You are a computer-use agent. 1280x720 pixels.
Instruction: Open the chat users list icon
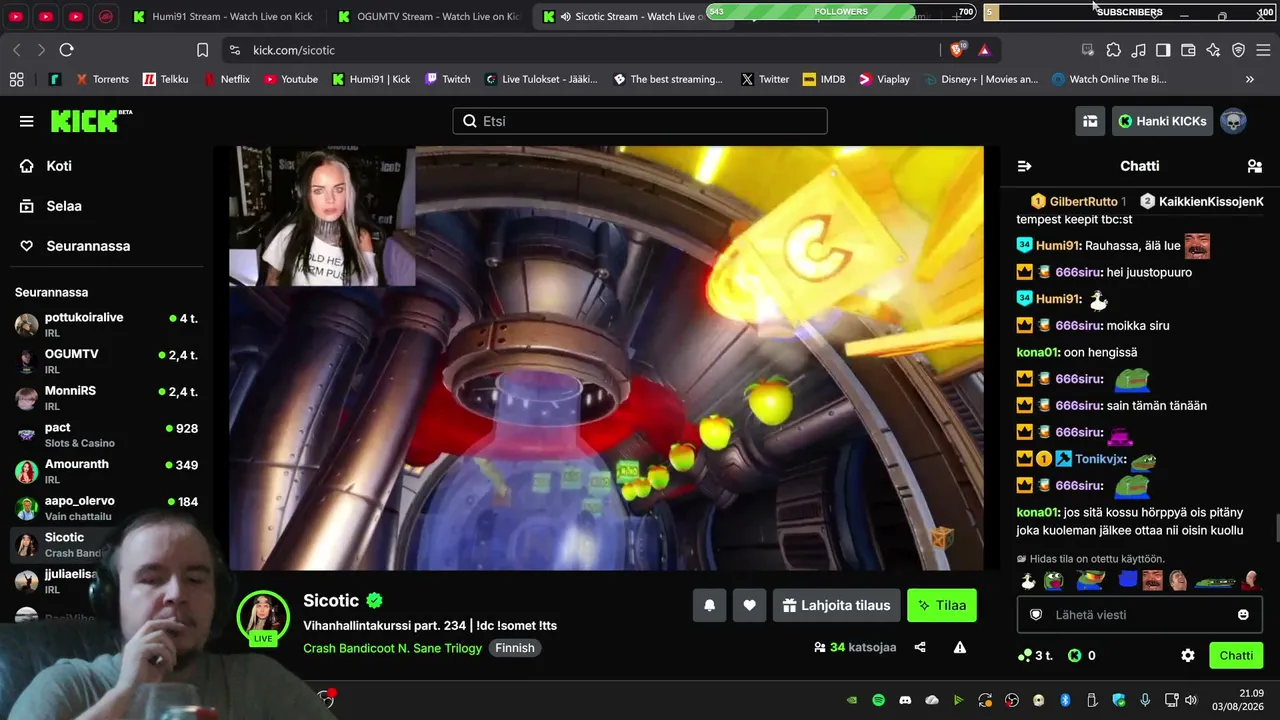(1254, 166)
